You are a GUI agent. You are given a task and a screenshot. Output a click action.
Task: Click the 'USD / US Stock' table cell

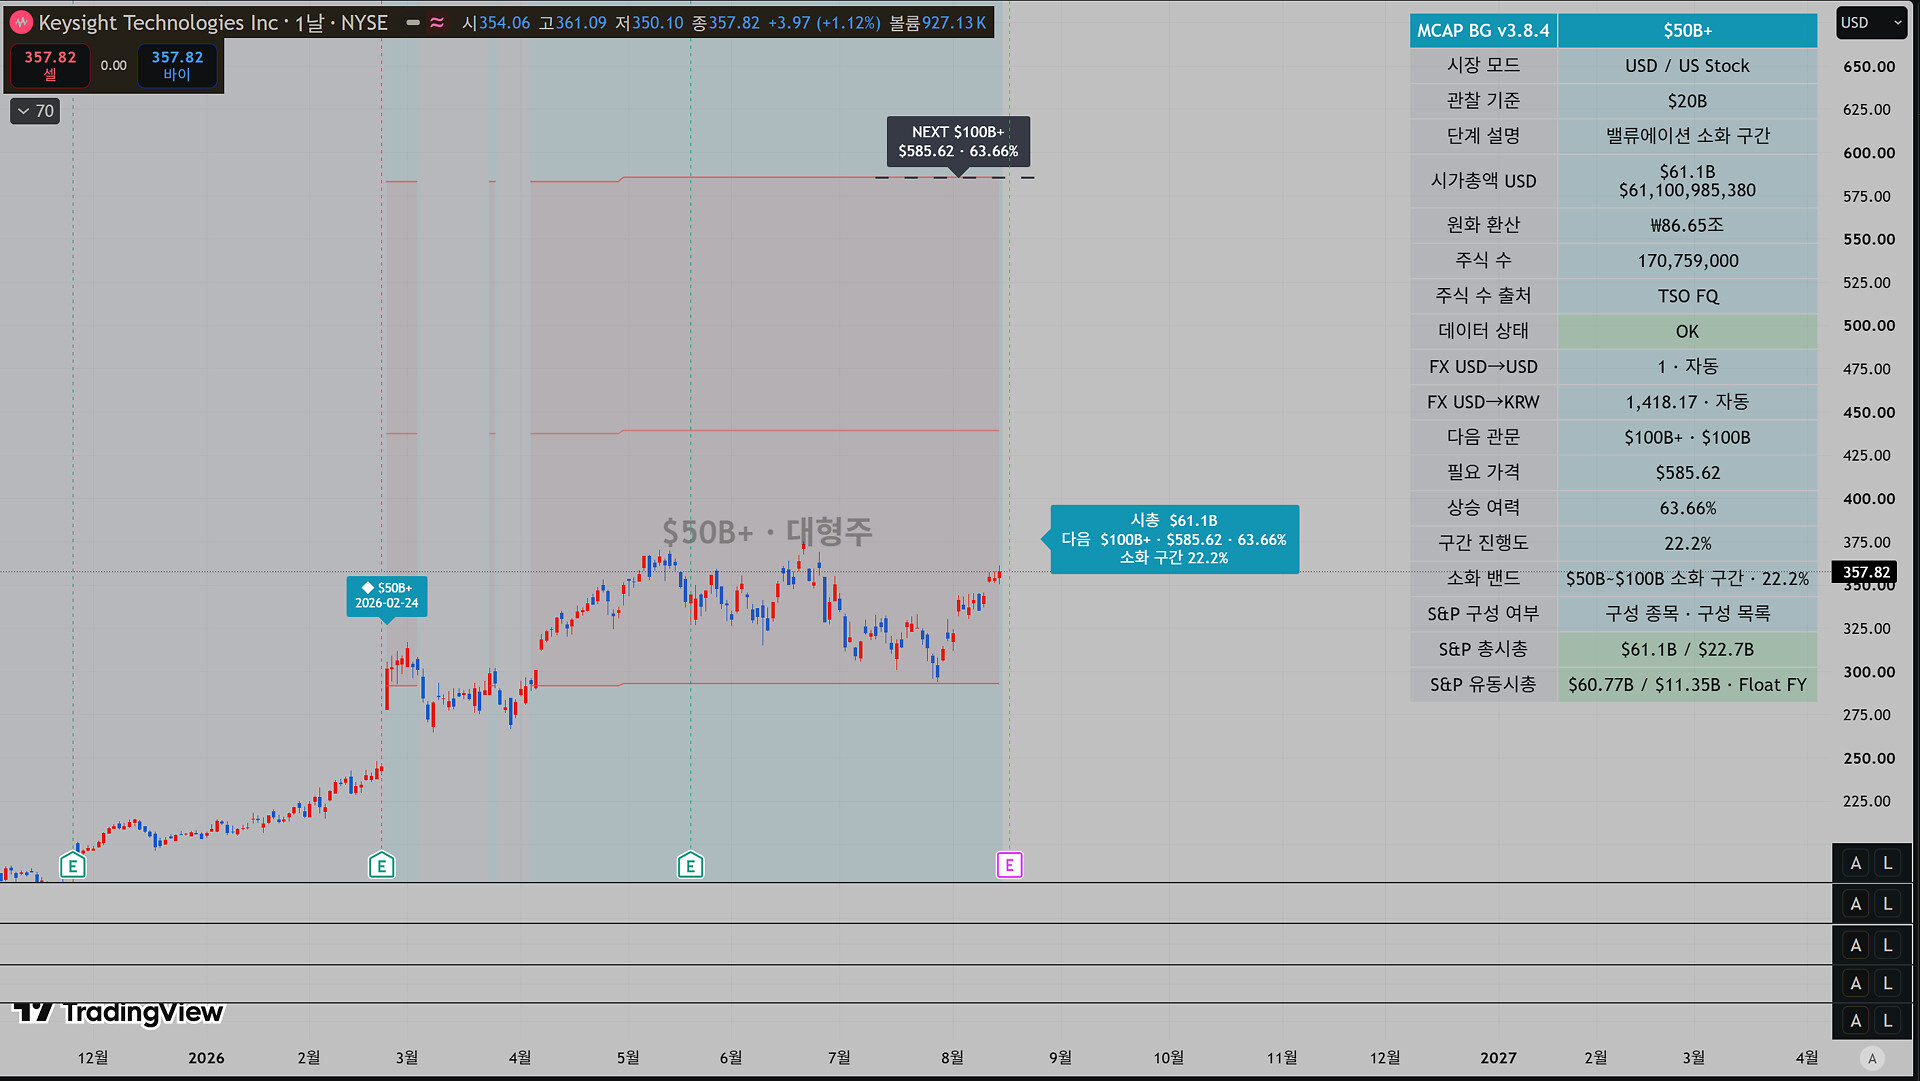click(1687, 66)
